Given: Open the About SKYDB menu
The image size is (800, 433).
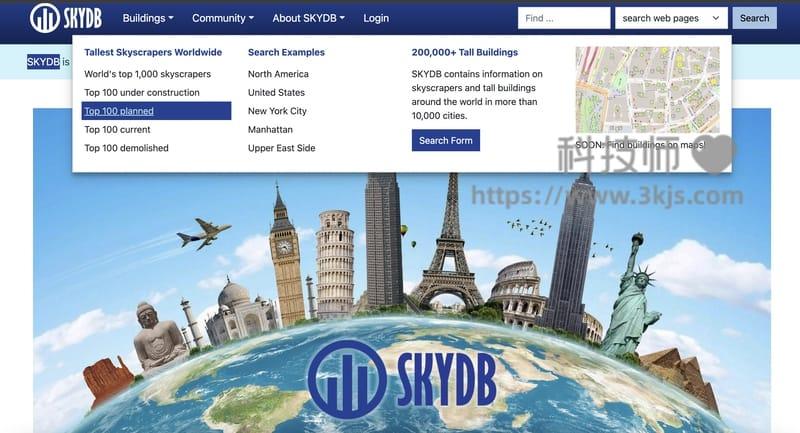Looking at the screenshot, I should pyautogui.click(x=308, y=18).
